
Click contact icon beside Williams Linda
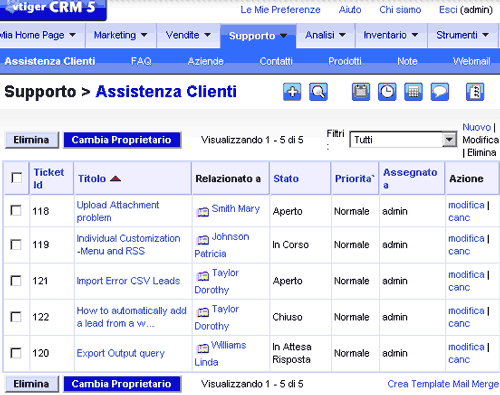tap(203, 348)
